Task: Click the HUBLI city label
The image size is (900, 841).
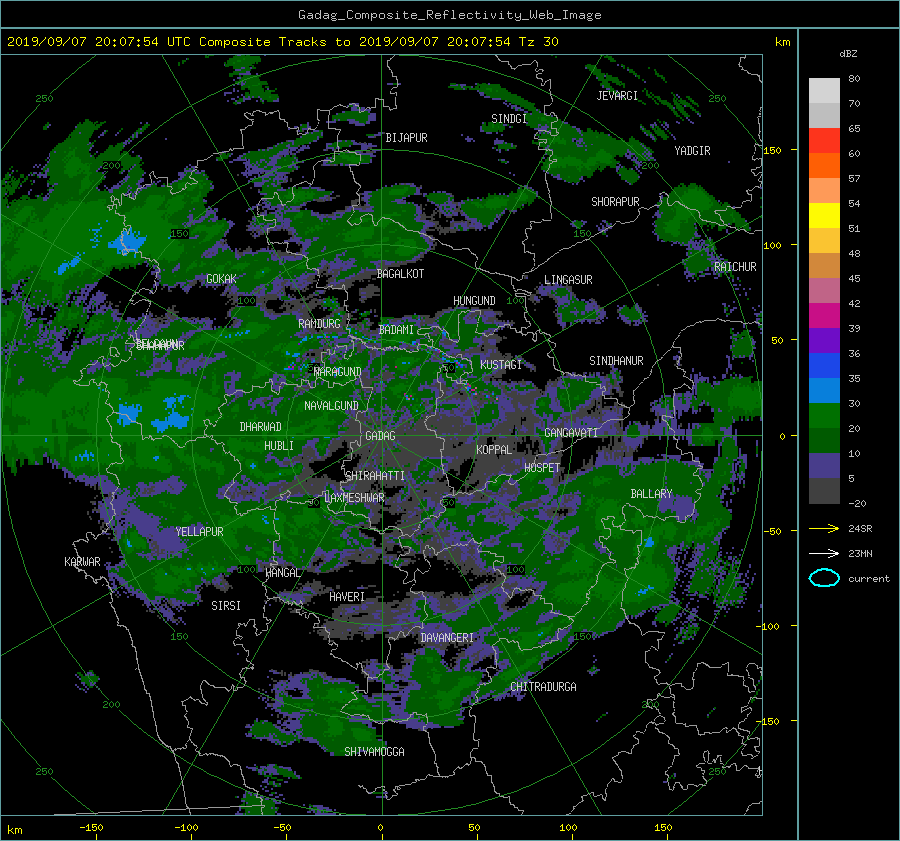Action: pyautogui.click(x=278, y=446)
